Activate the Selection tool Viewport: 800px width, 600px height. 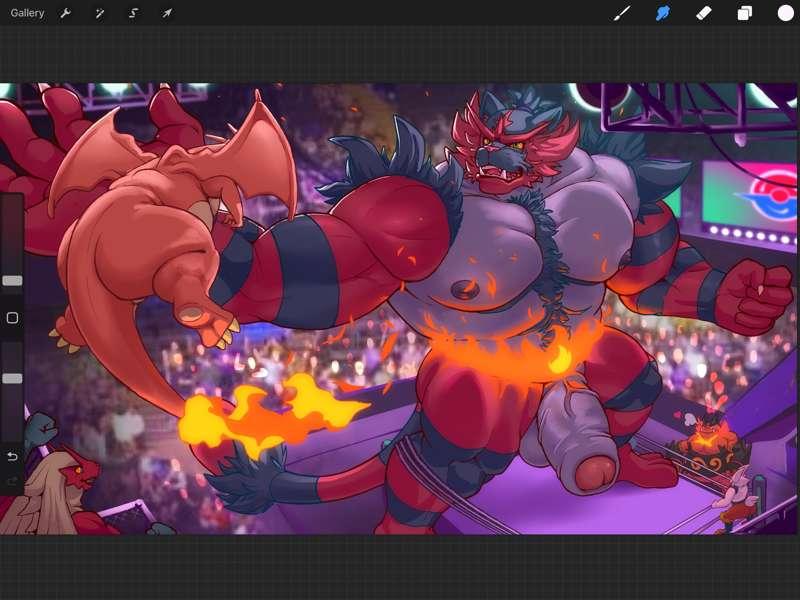tap(134, 13)
